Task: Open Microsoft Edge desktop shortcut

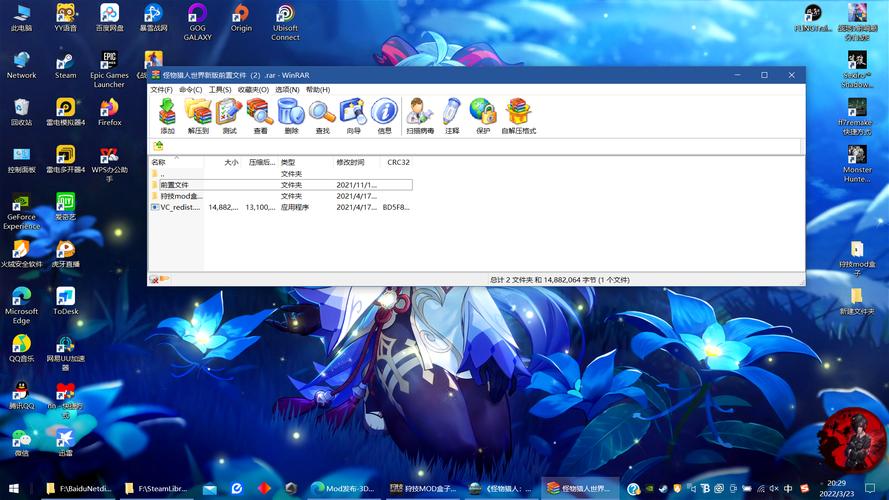Action: [21, 306]
